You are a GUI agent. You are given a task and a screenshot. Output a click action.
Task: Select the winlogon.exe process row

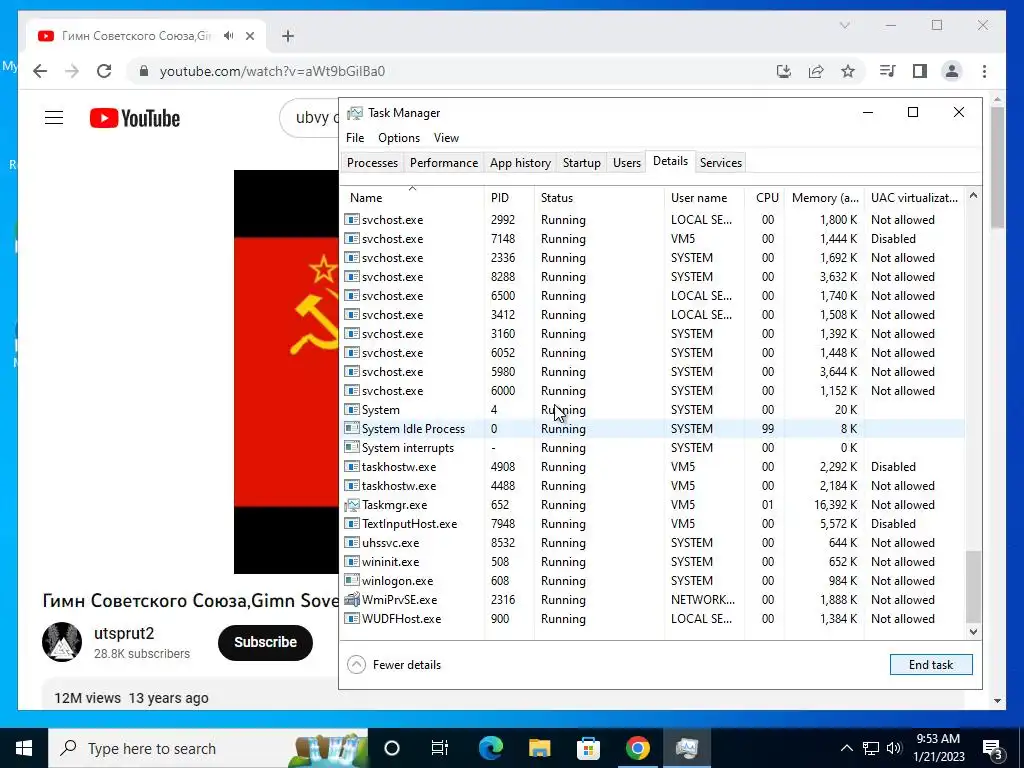click(653, 581)
